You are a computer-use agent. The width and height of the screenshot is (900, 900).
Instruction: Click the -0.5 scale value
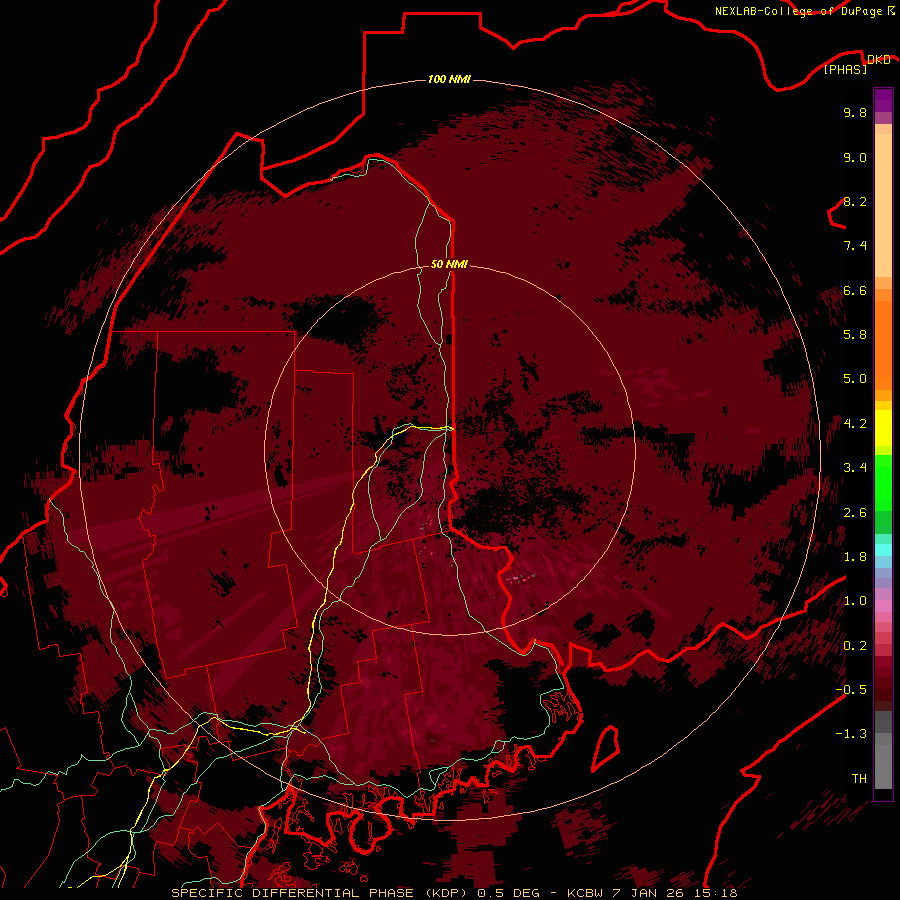click(x=851, y=690)
